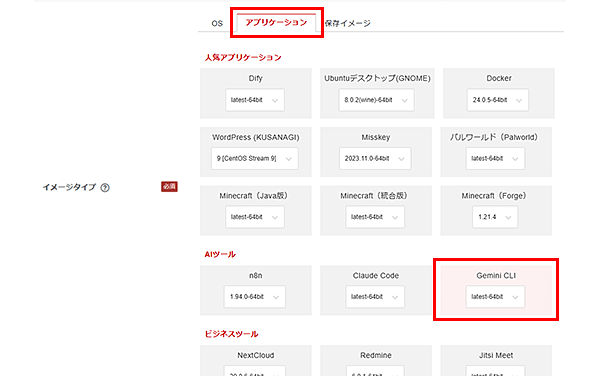Select the Dify application card title
Image resolution: width=600 pixels, height=376 pixels.
[255, 78]
